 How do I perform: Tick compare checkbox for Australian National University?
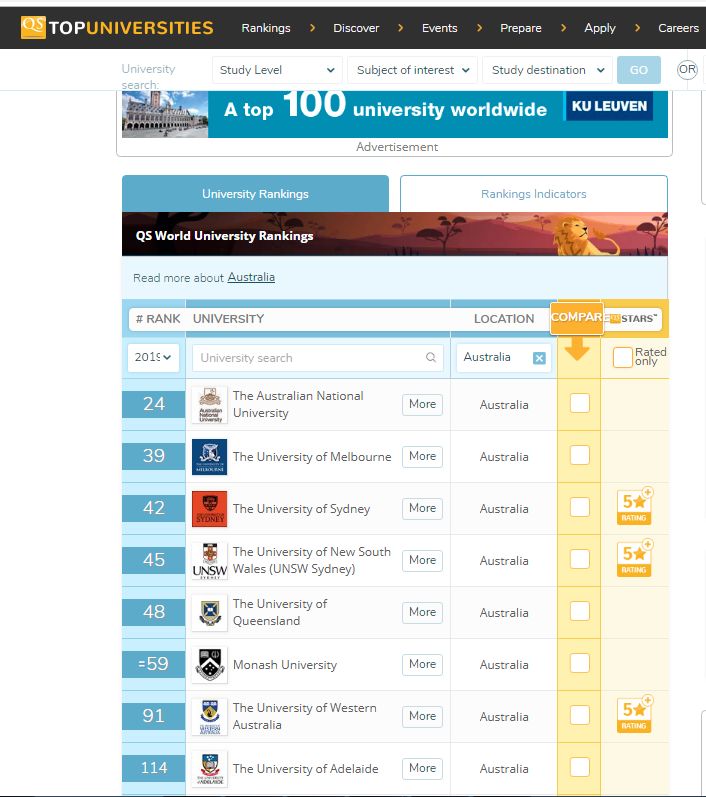click(x=579, y=403)
